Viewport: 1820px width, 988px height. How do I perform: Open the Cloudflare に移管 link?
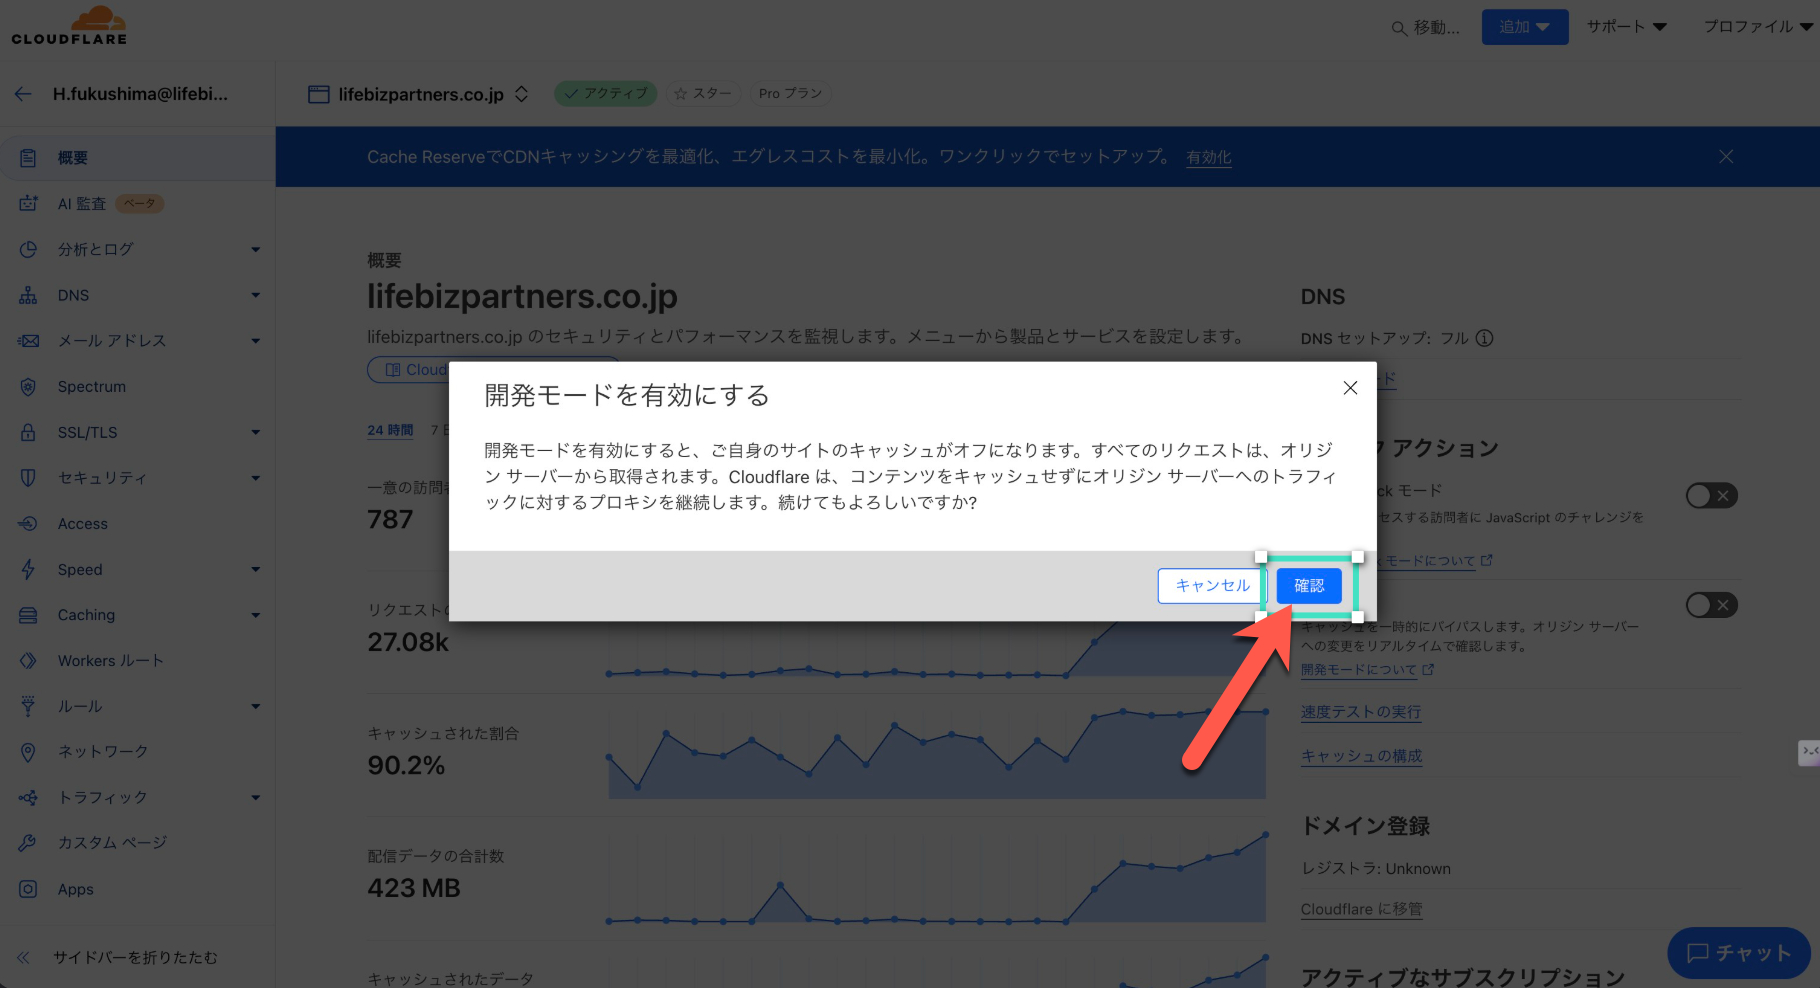pos(1361,909)
